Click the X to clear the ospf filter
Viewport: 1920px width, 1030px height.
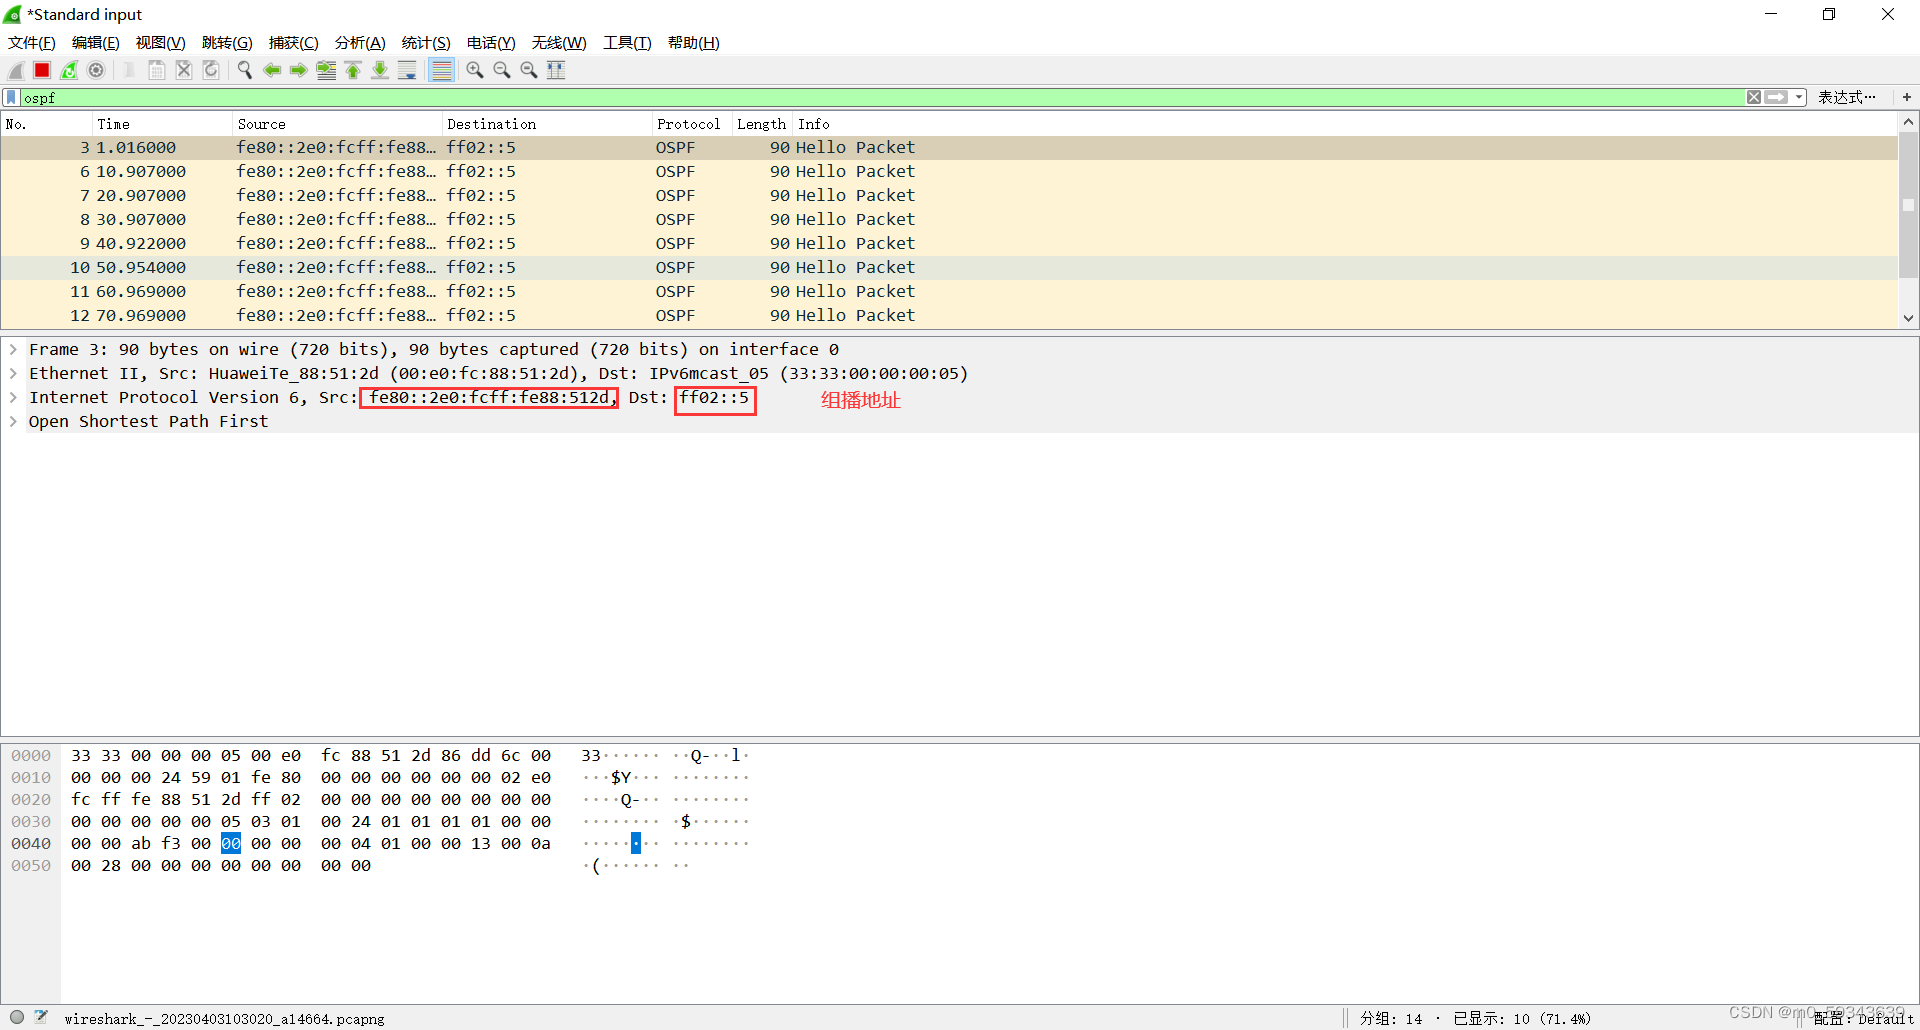(x=1753, y=97)
